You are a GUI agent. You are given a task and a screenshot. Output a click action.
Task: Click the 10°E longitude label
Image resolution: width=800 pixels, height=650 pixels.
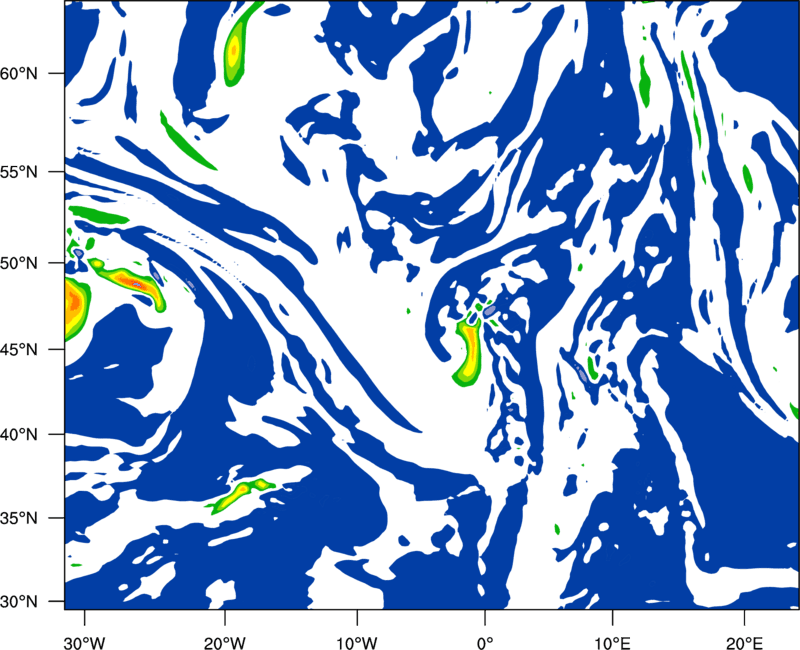(x=612, y=642)
